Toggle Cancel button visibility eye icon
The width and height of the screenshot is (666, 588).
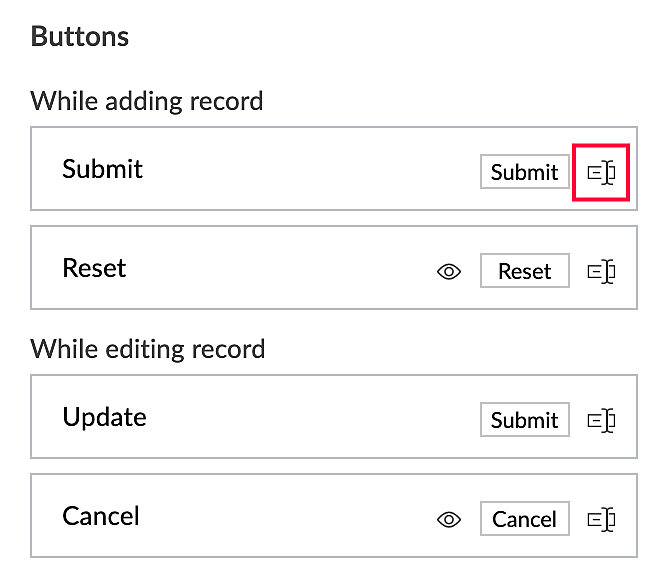pyautogui.click(x=449, y=519)
